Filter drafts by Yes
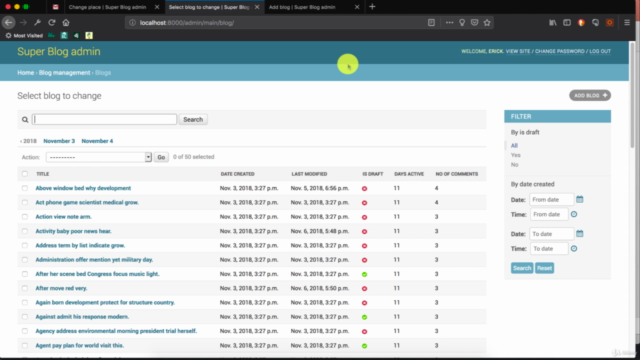The image size is (640, 360). tap(516, 155)
